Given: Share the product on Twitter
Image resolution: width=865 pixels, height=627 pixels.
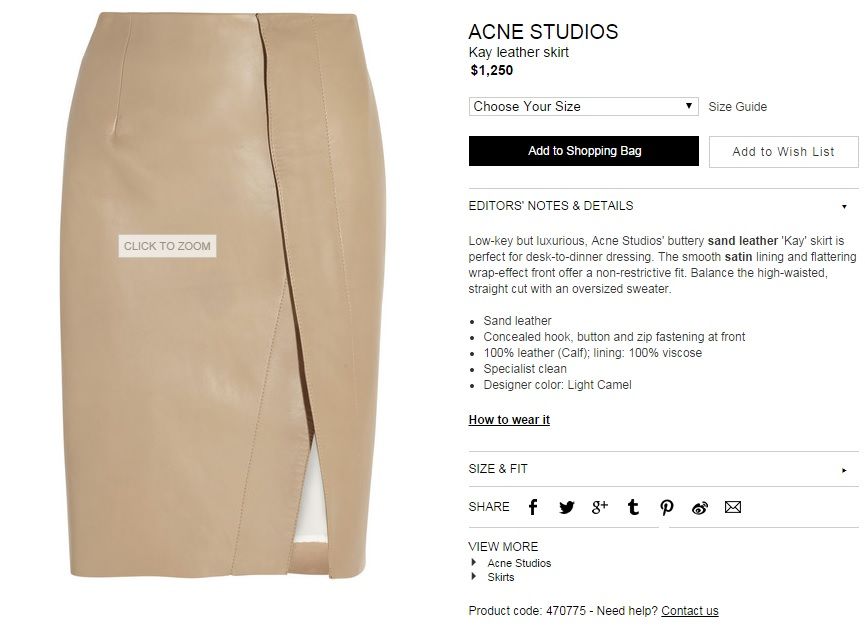Looking at the screenshot, I should pos(567,507).
